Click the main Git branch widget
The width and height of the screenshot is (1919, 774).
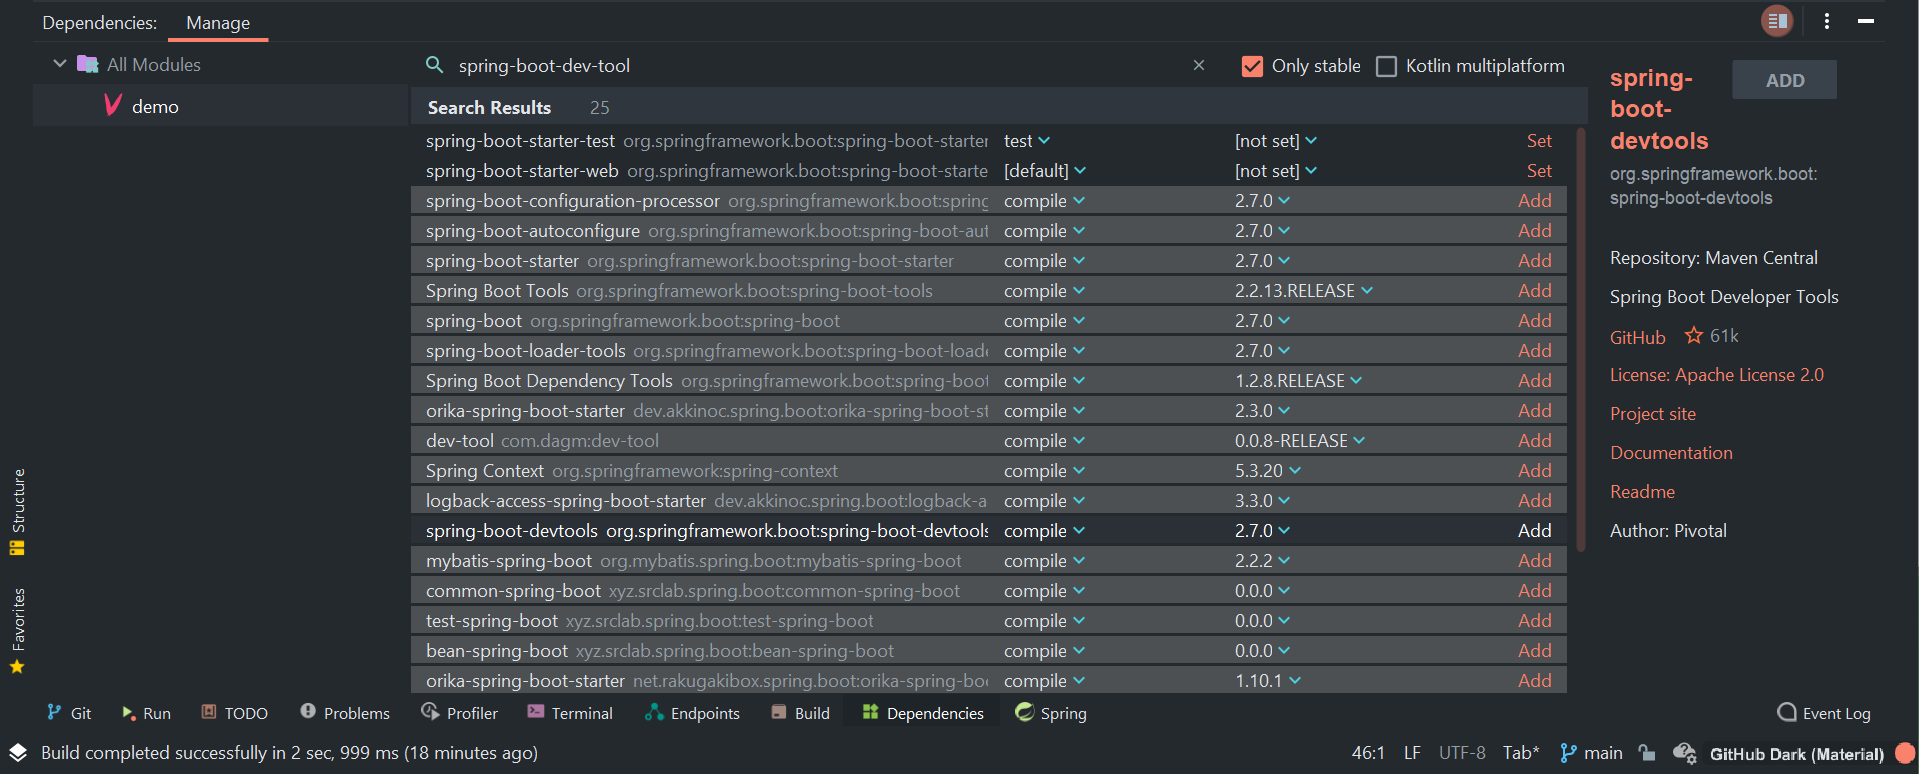point(1591,753)
